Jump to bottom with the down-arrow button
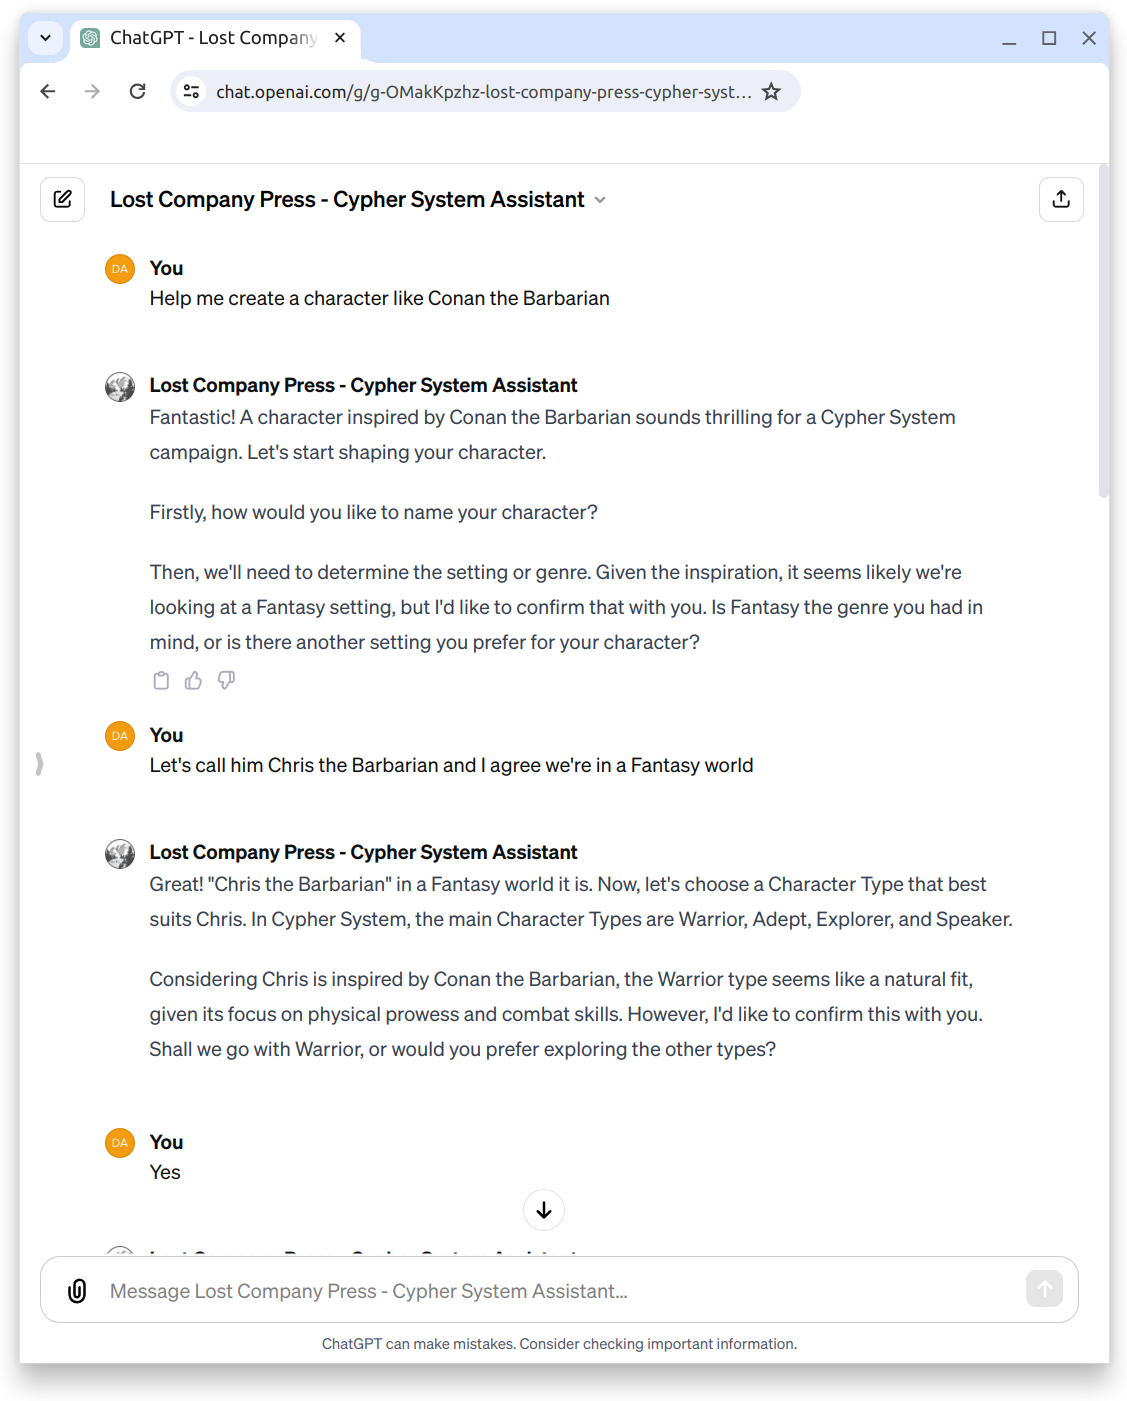Screen dimensions: 1127x1401 [x=544, y=1210]
